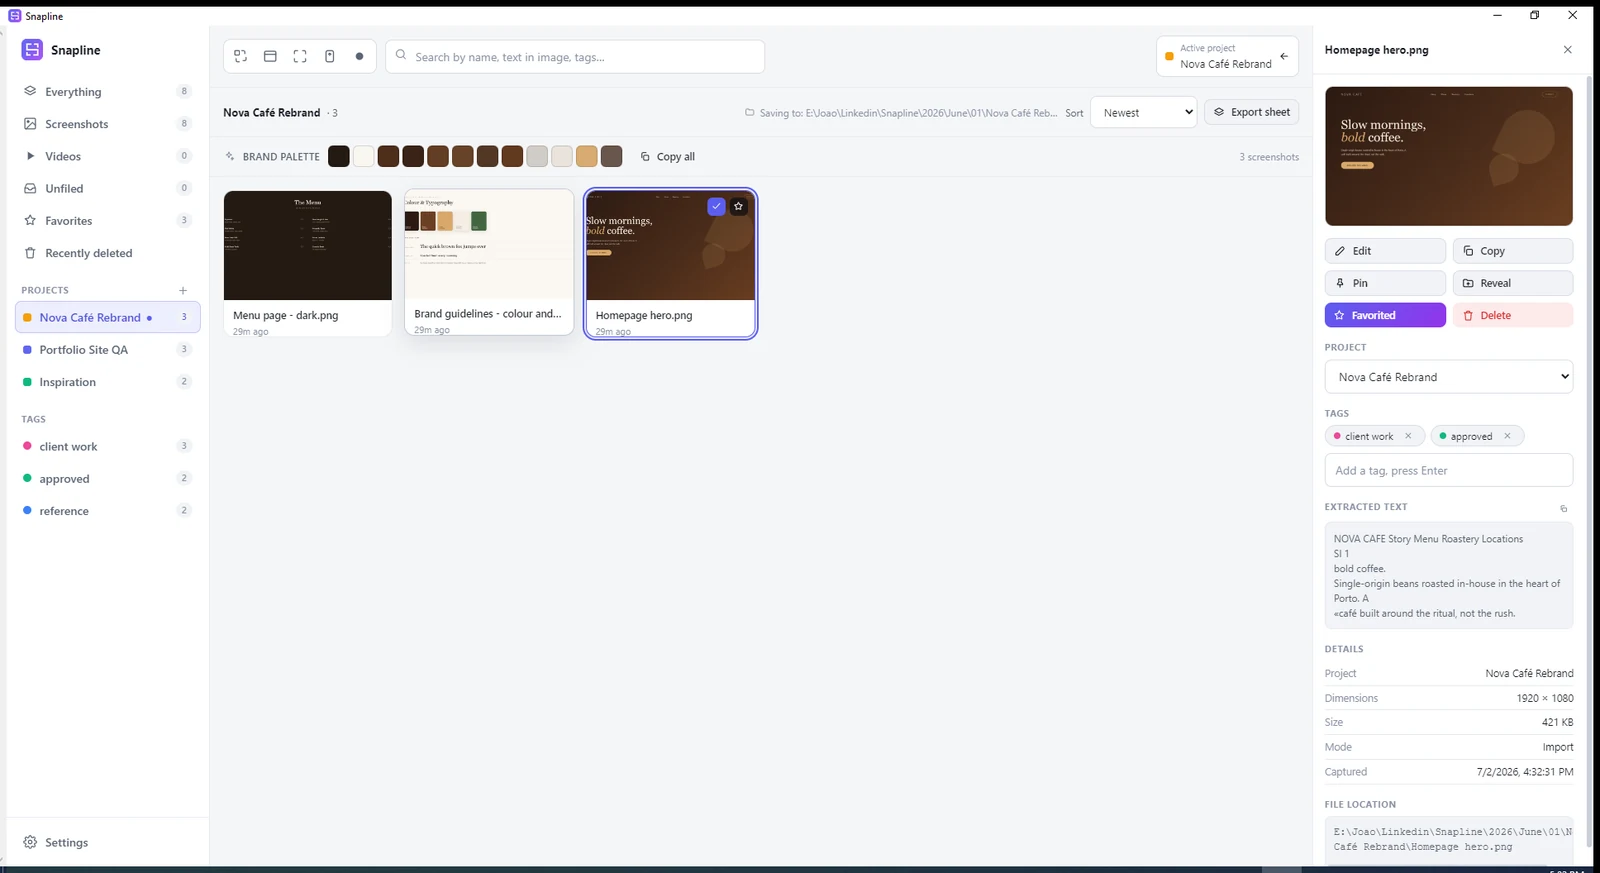Screen dimensions: 1600x873
Task: Open the 'Menu page - dark.png' thumbnail
Action: click(308, 246)
